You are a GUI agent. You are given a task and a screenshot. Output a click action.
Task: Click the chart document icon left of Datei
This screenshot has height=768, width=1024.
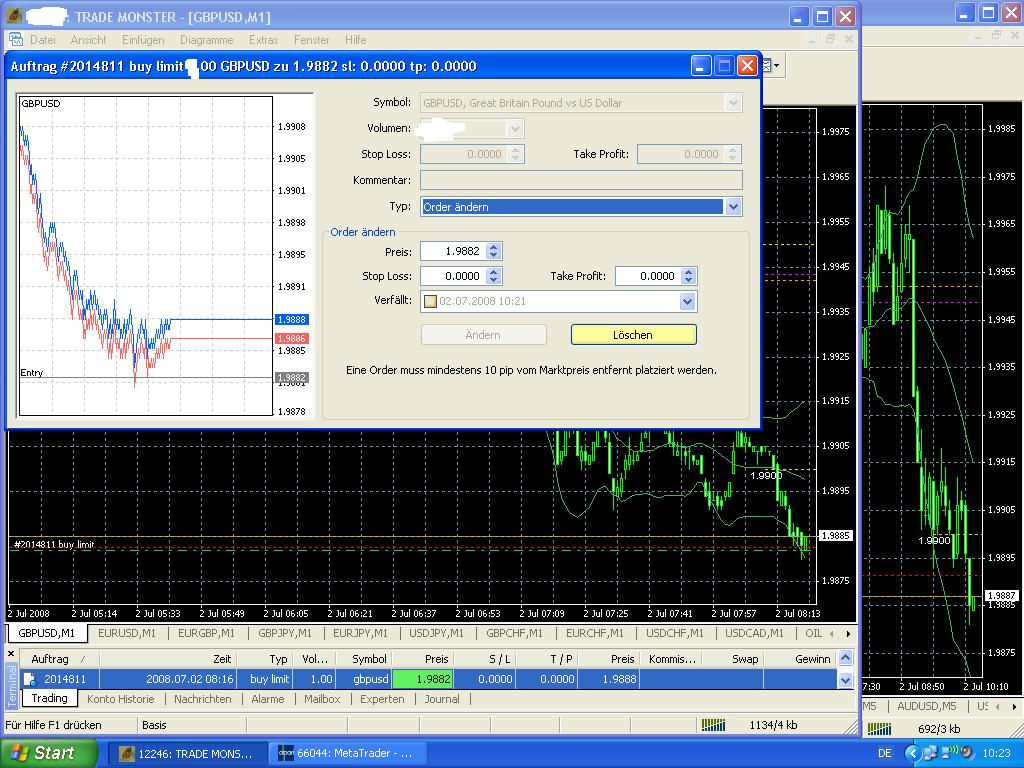(16, 40)
